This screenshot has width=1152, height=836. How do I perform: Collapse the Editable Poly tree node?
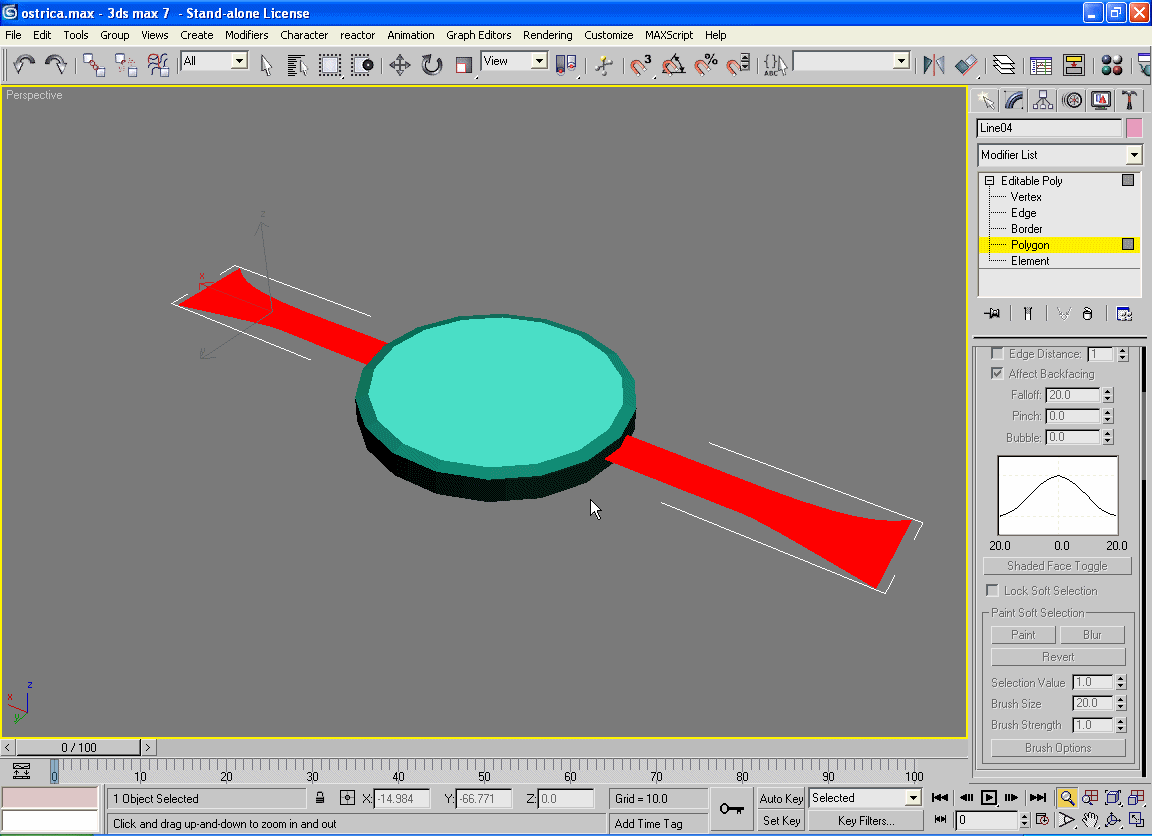[990, 181]
